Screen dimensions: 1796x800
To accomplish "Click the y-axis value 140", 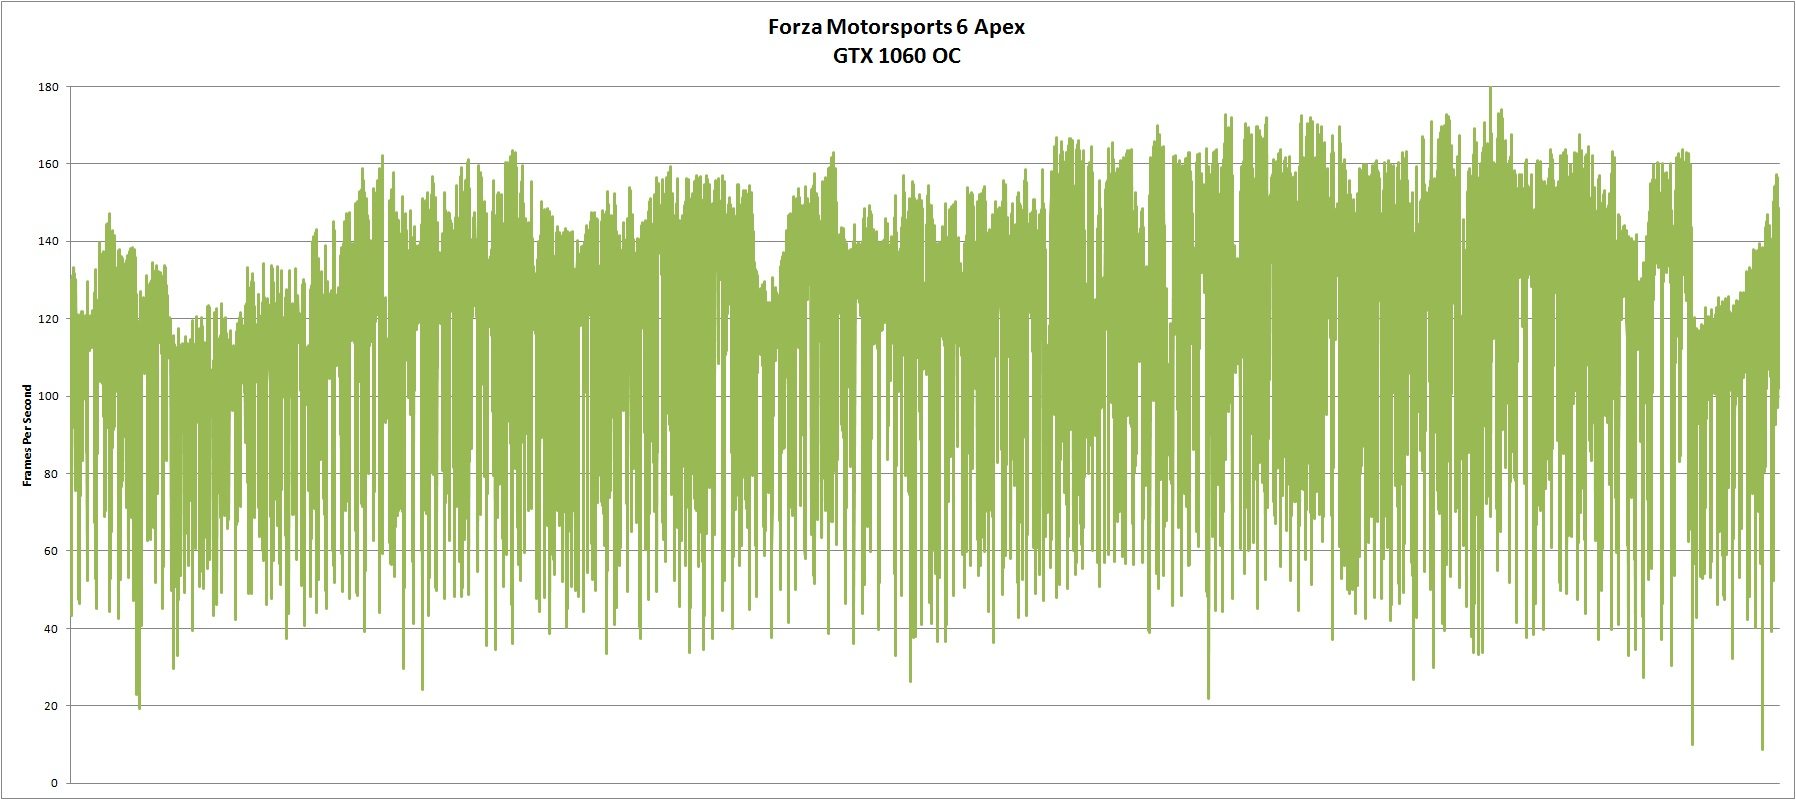I will 48,242.
